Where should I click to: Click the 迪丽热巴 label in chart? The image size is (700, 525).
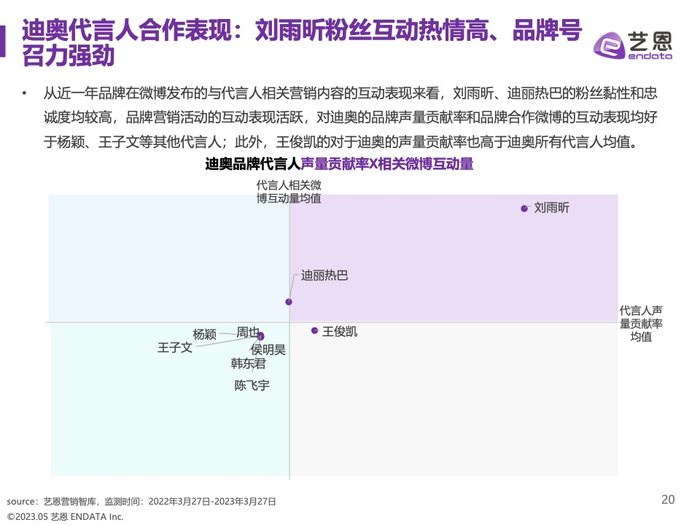(x=324, y=275)
